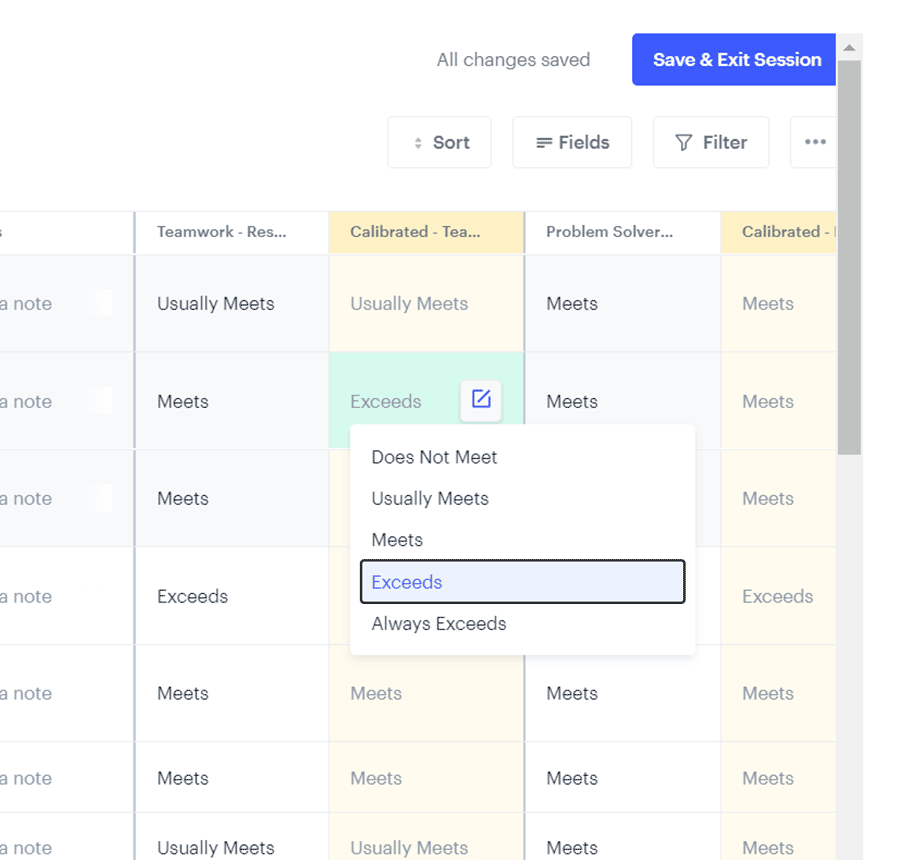Image resolution: width=900 pixels, height=860 pixels.
Task: Click the 'Calibrated - Tea...' column header
Action: coord(426,232)
